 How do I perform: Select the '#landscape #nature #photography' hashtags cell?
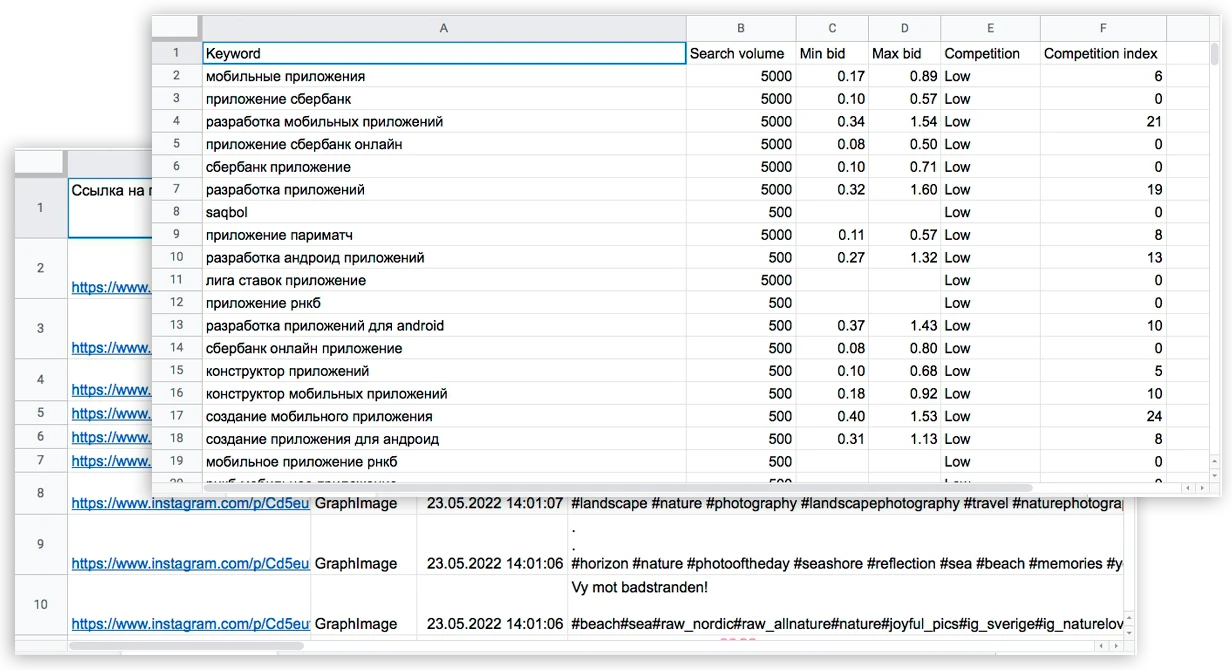tap(845, 503)
